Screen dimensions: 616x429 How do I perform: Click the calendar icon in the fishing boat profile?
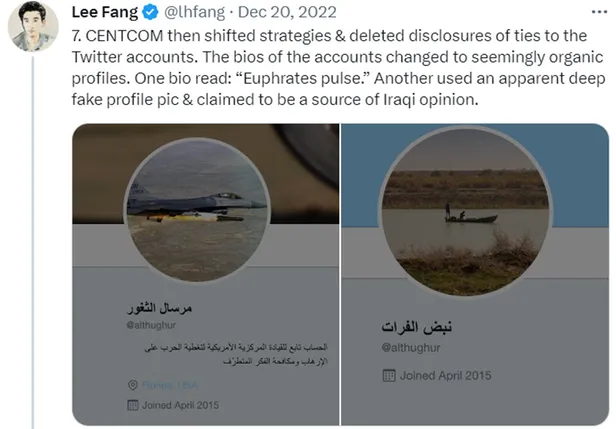point(388,375)
